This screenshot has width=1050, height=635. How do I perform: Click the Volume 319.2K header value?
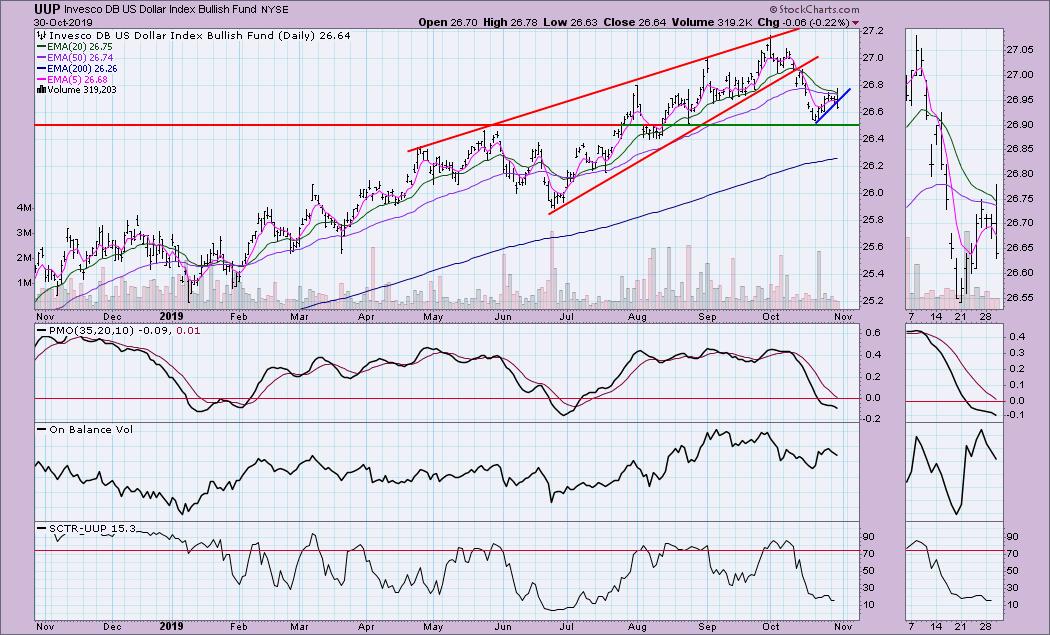pos(710,22)
